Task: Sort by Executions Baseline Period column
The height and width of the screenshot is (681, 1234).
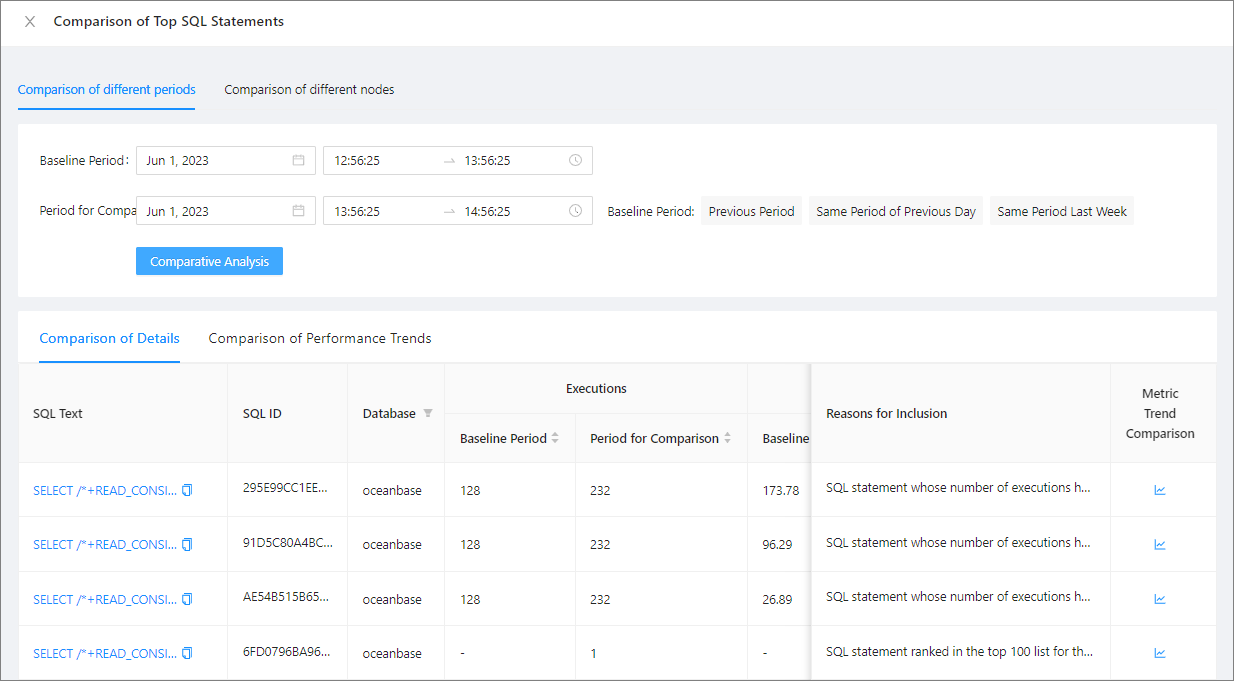Action: pos(555,438)
